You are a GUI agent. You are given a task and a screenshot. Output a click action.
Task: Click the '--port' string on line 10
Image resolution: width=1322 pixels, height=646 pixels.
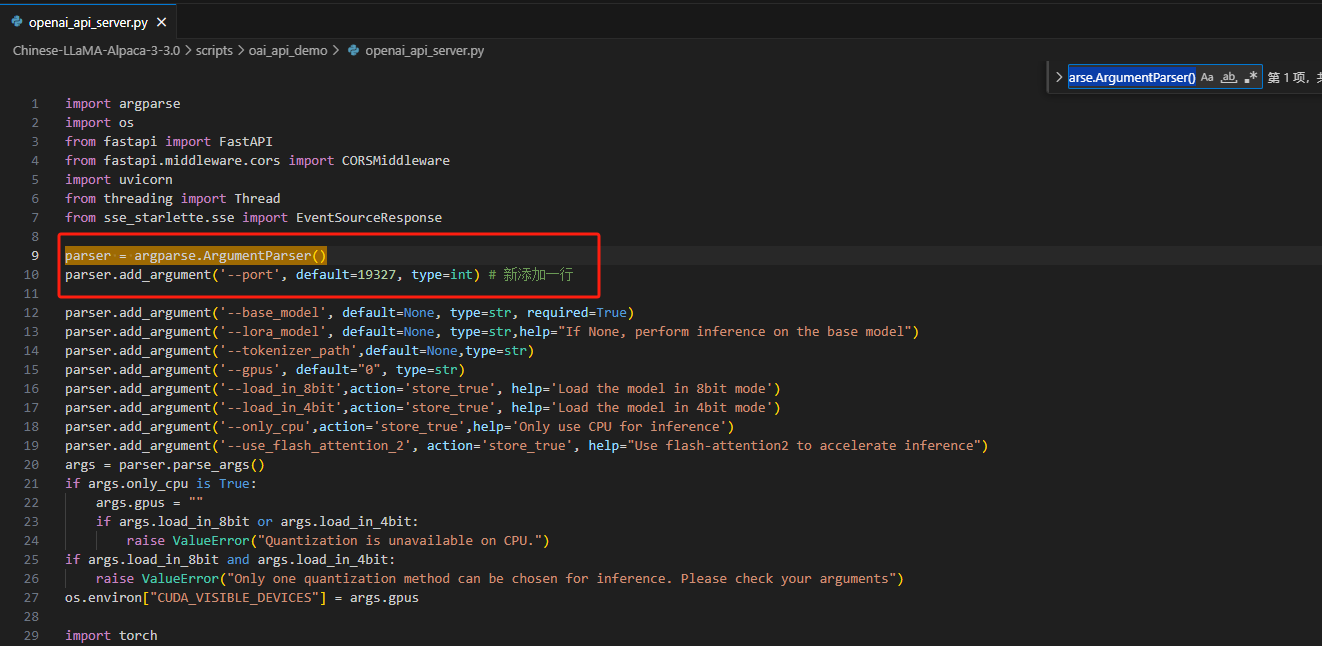(x=250, y=275)
